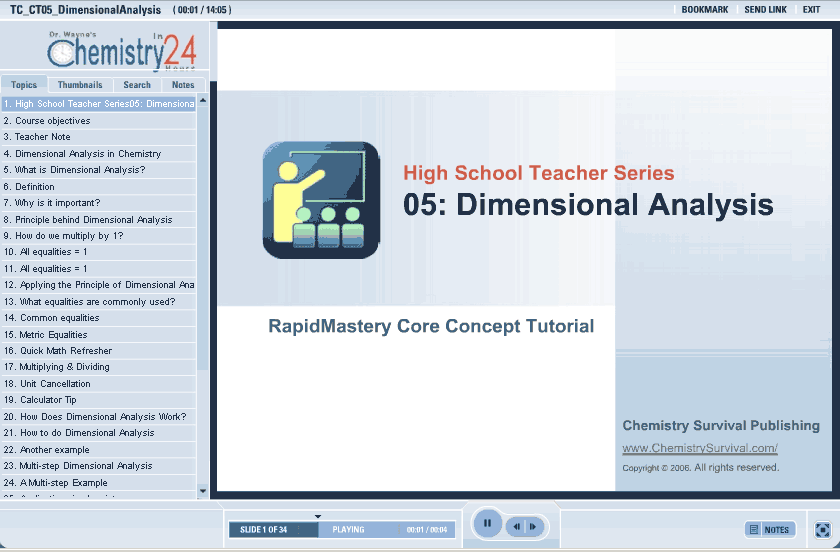Open the Notes panel from bottom bar

[769, 530]
